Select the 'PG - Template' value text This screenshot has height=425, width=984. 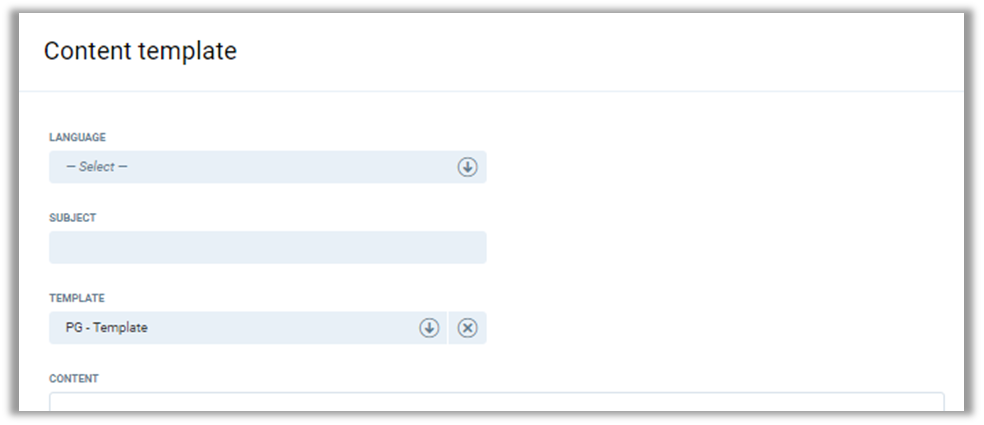pyautogui.click(x=107, y=328)
